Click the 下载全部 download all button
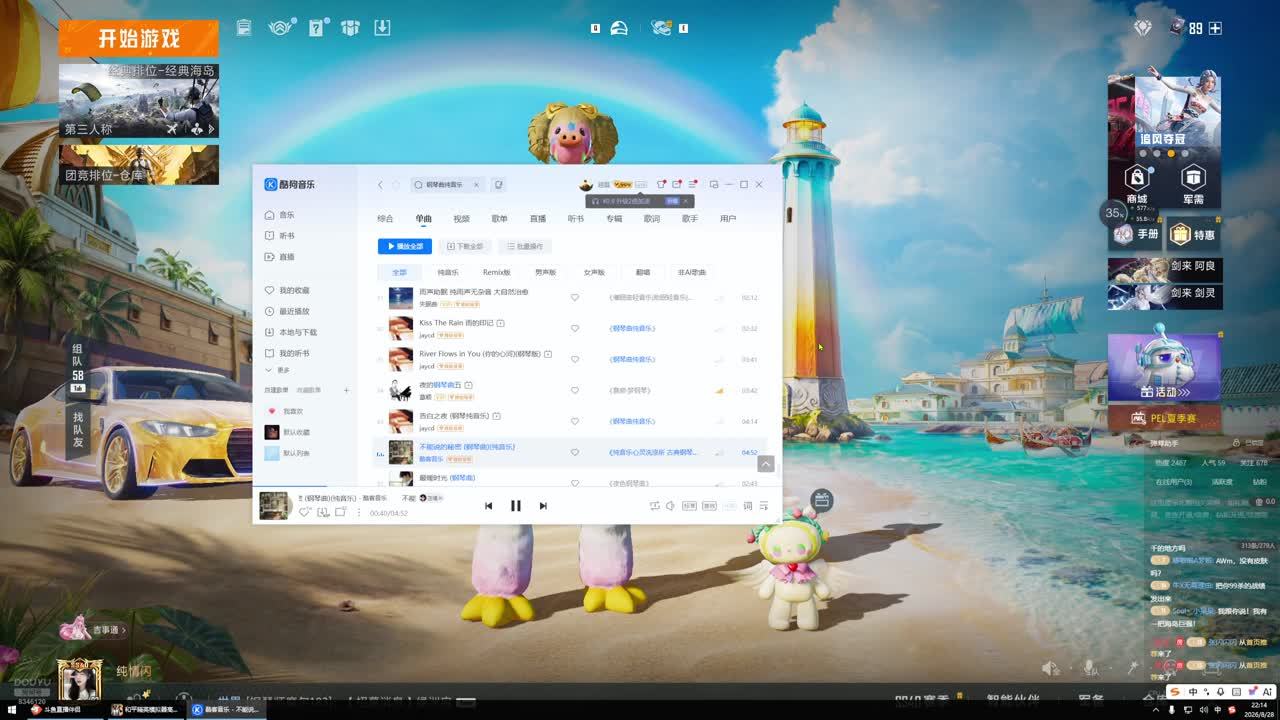 465,246
